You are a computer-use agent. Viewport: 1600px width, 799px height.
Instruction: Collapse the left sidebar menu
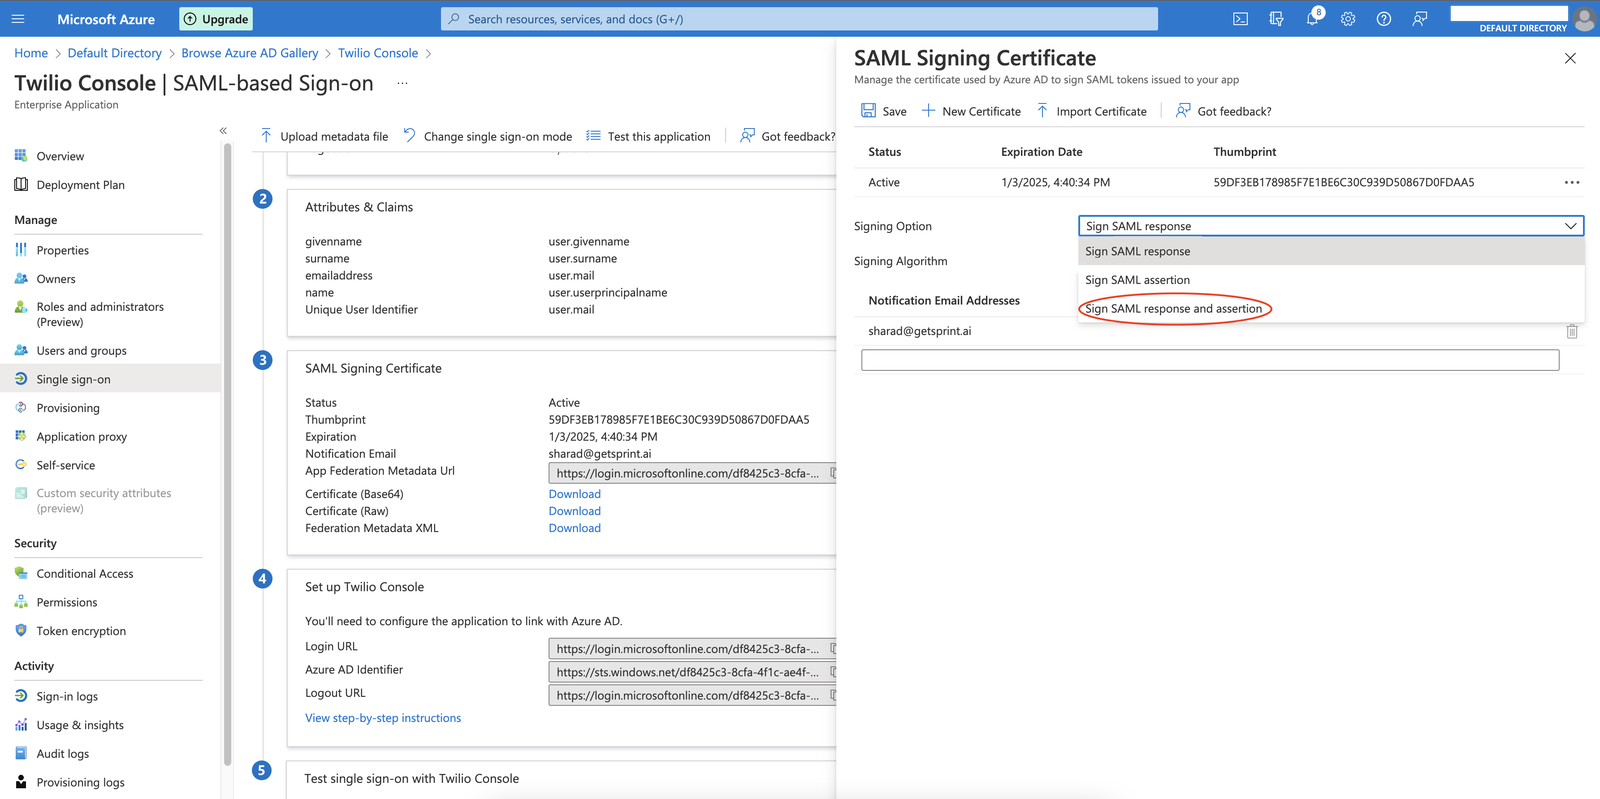[x=223, y=131]
